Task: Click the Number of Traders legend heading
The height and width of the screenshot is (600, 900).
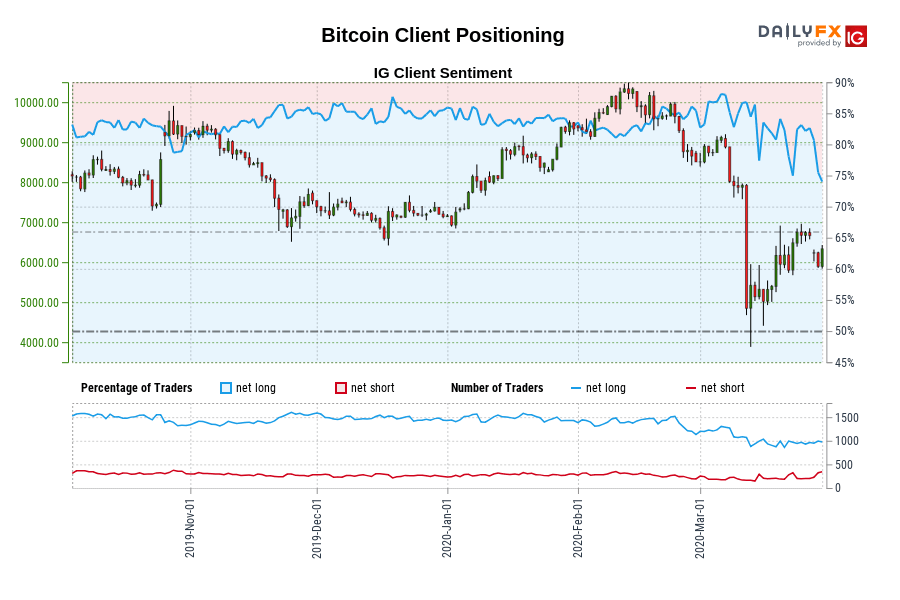Action: 497,388
